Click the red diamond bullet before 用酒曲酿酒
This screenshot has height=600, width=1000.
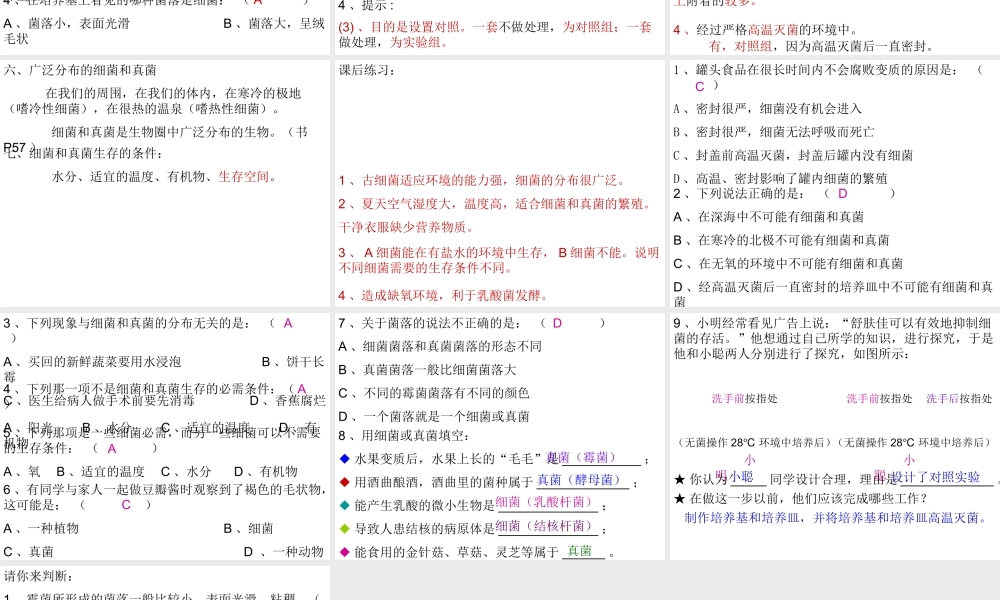344,482
